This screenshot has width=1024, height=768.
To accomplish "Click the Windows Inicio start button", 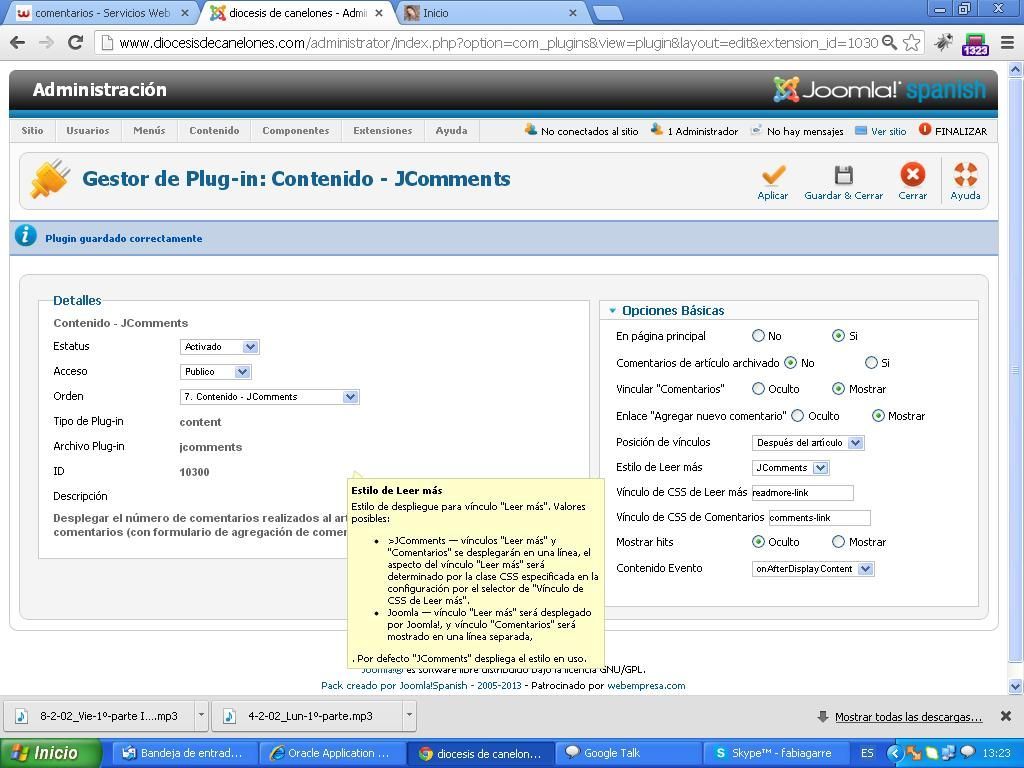I will point(51,753).
